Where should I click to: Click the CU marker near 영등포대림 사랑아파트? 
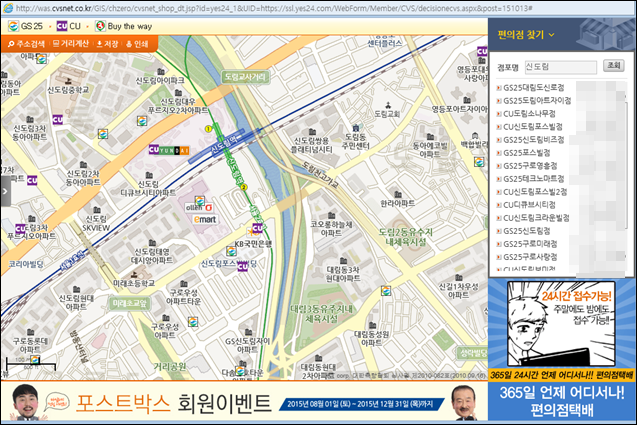482,52
